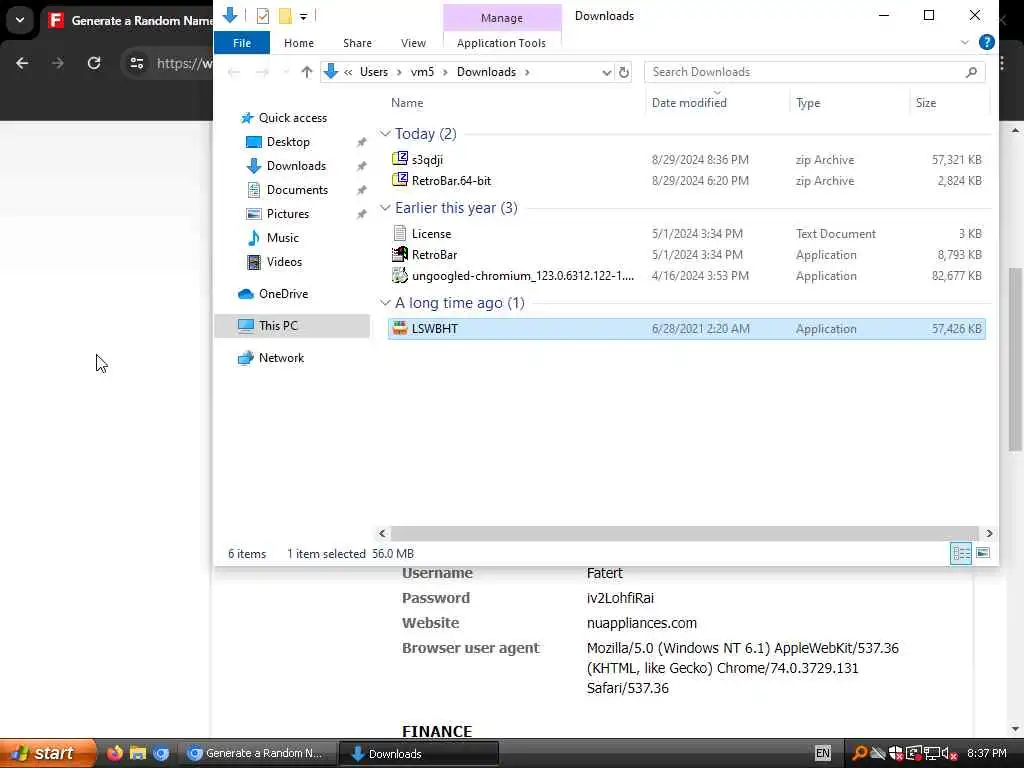Open the Home ribbon tab
Image resolution: width=1024 pixels, height=768 pixels.
point(298,43)
